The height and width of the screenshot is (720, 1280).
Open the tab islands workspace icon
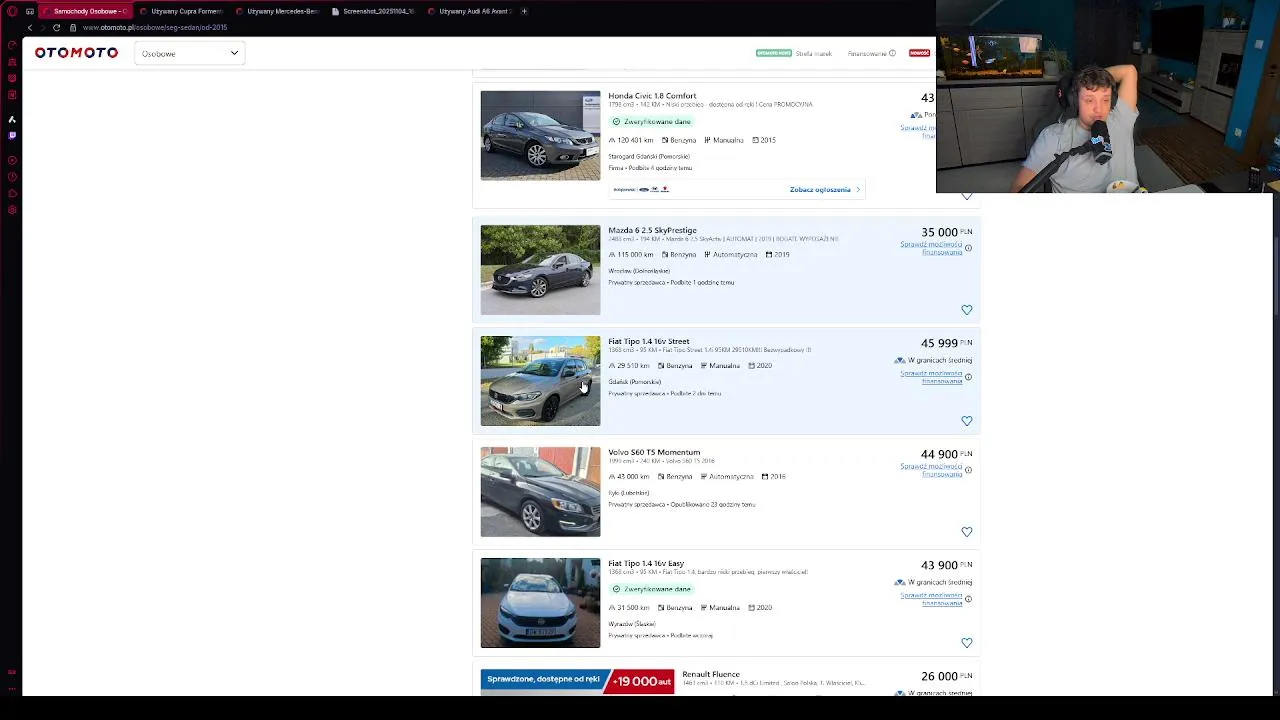30,11
